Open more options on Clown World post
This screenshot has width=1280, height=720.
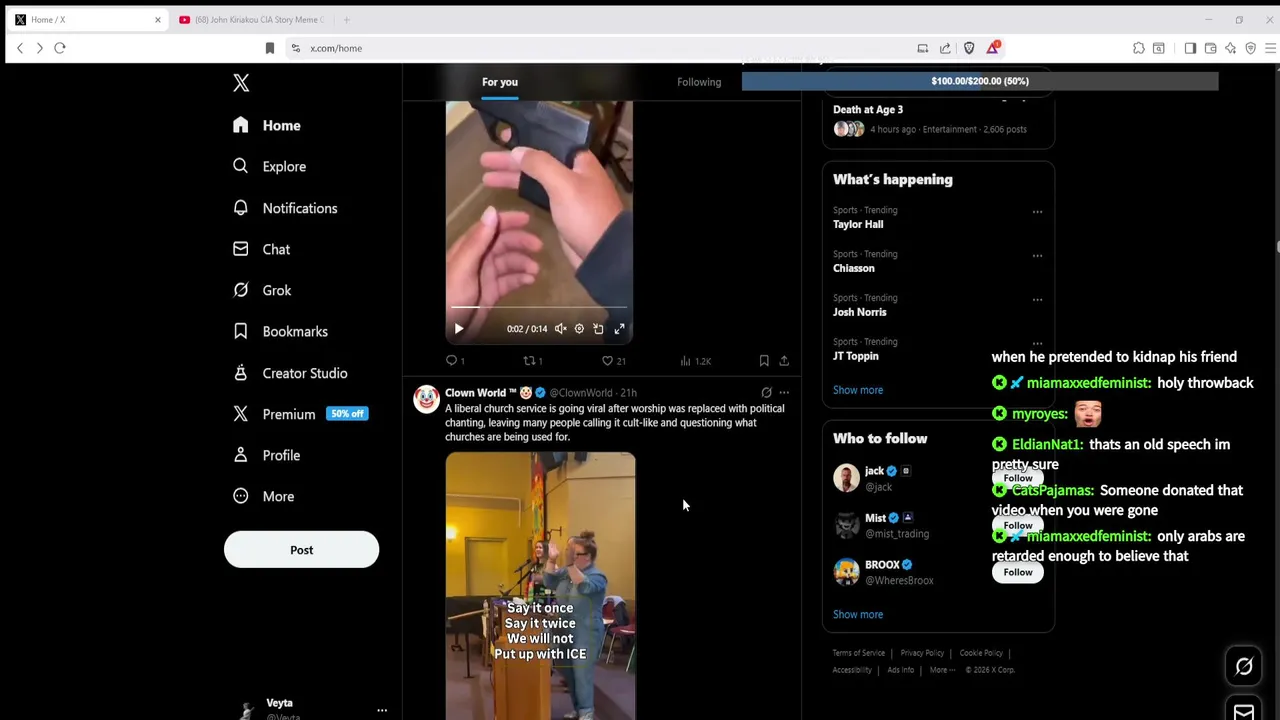784,393
